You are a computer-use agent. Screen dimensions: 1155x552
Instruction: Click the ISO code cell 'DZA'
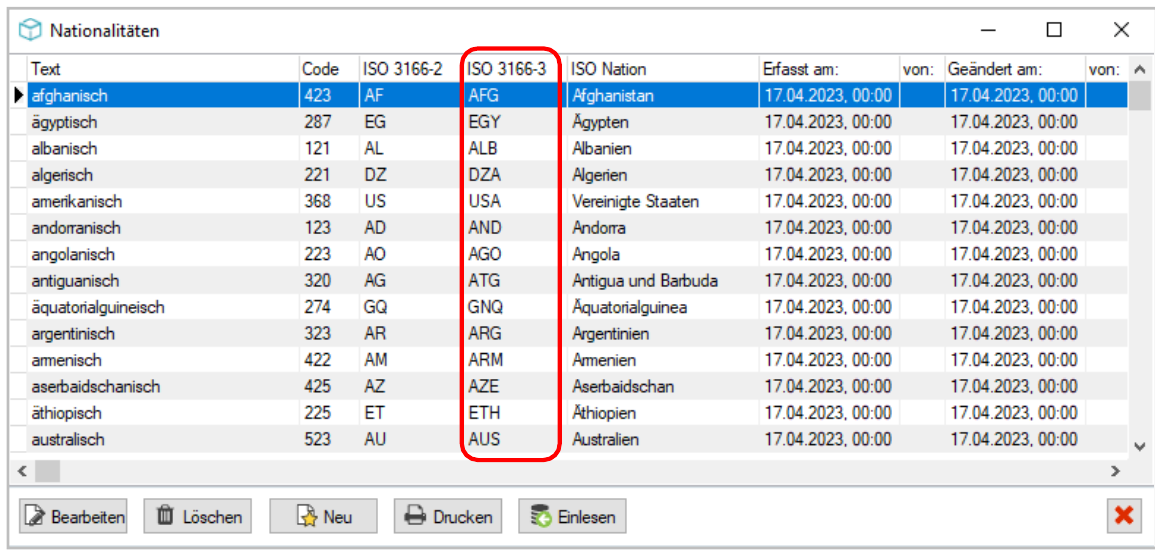[x=514, y=175]
